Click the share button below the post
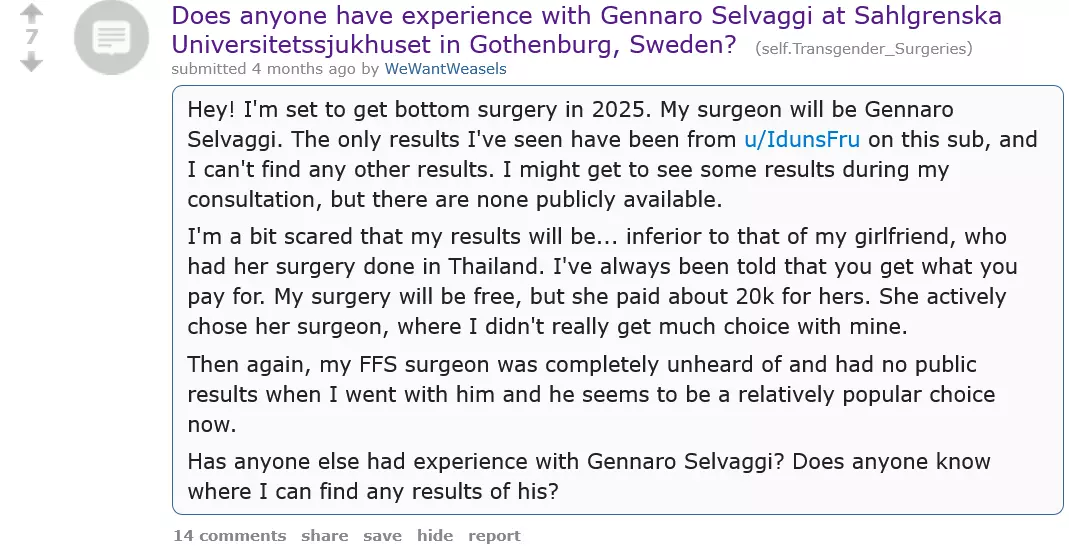Screen dimensions: 1069x549 click(x=325, y=536)
